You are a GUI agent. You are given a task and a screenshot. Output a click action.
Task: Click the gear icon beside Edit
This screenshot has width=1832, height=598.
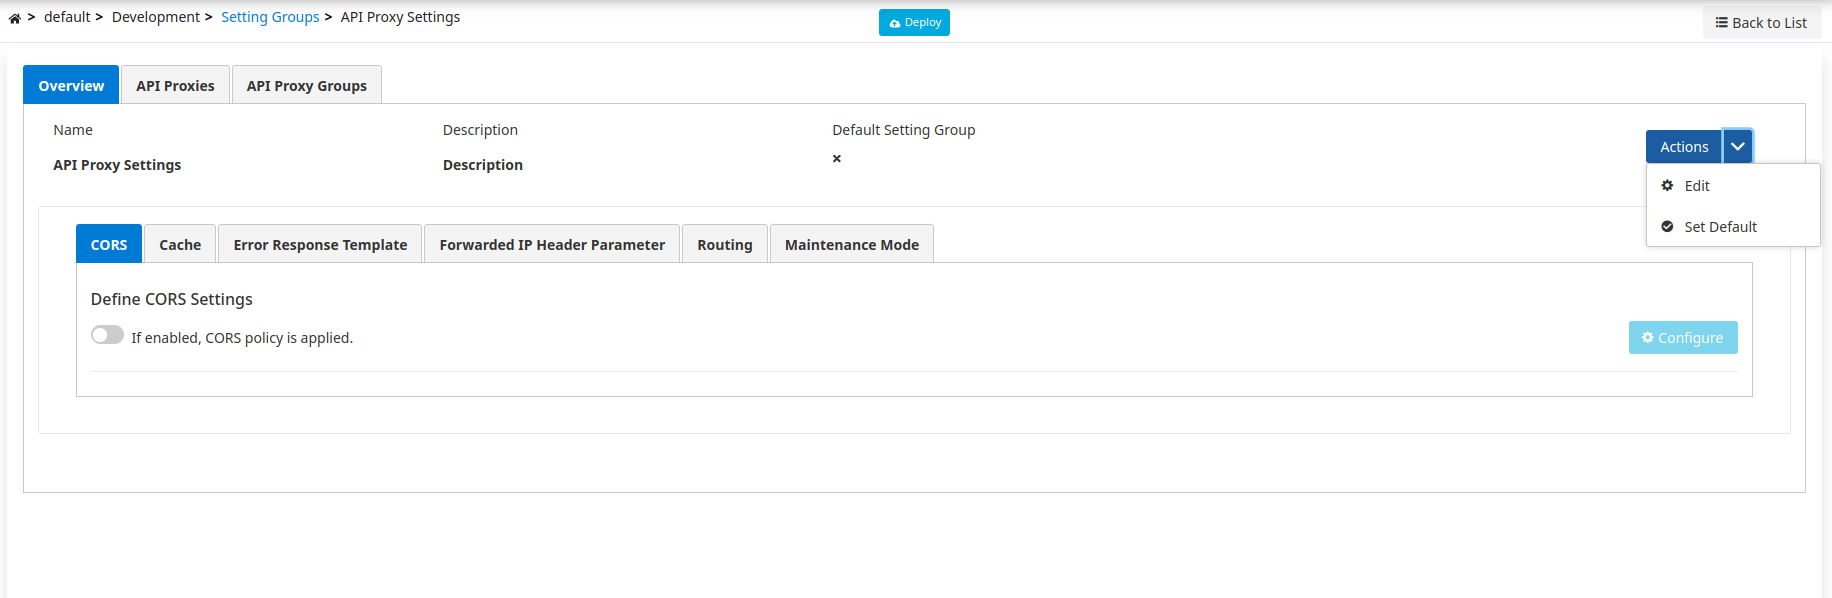[x=1667, y=185]
